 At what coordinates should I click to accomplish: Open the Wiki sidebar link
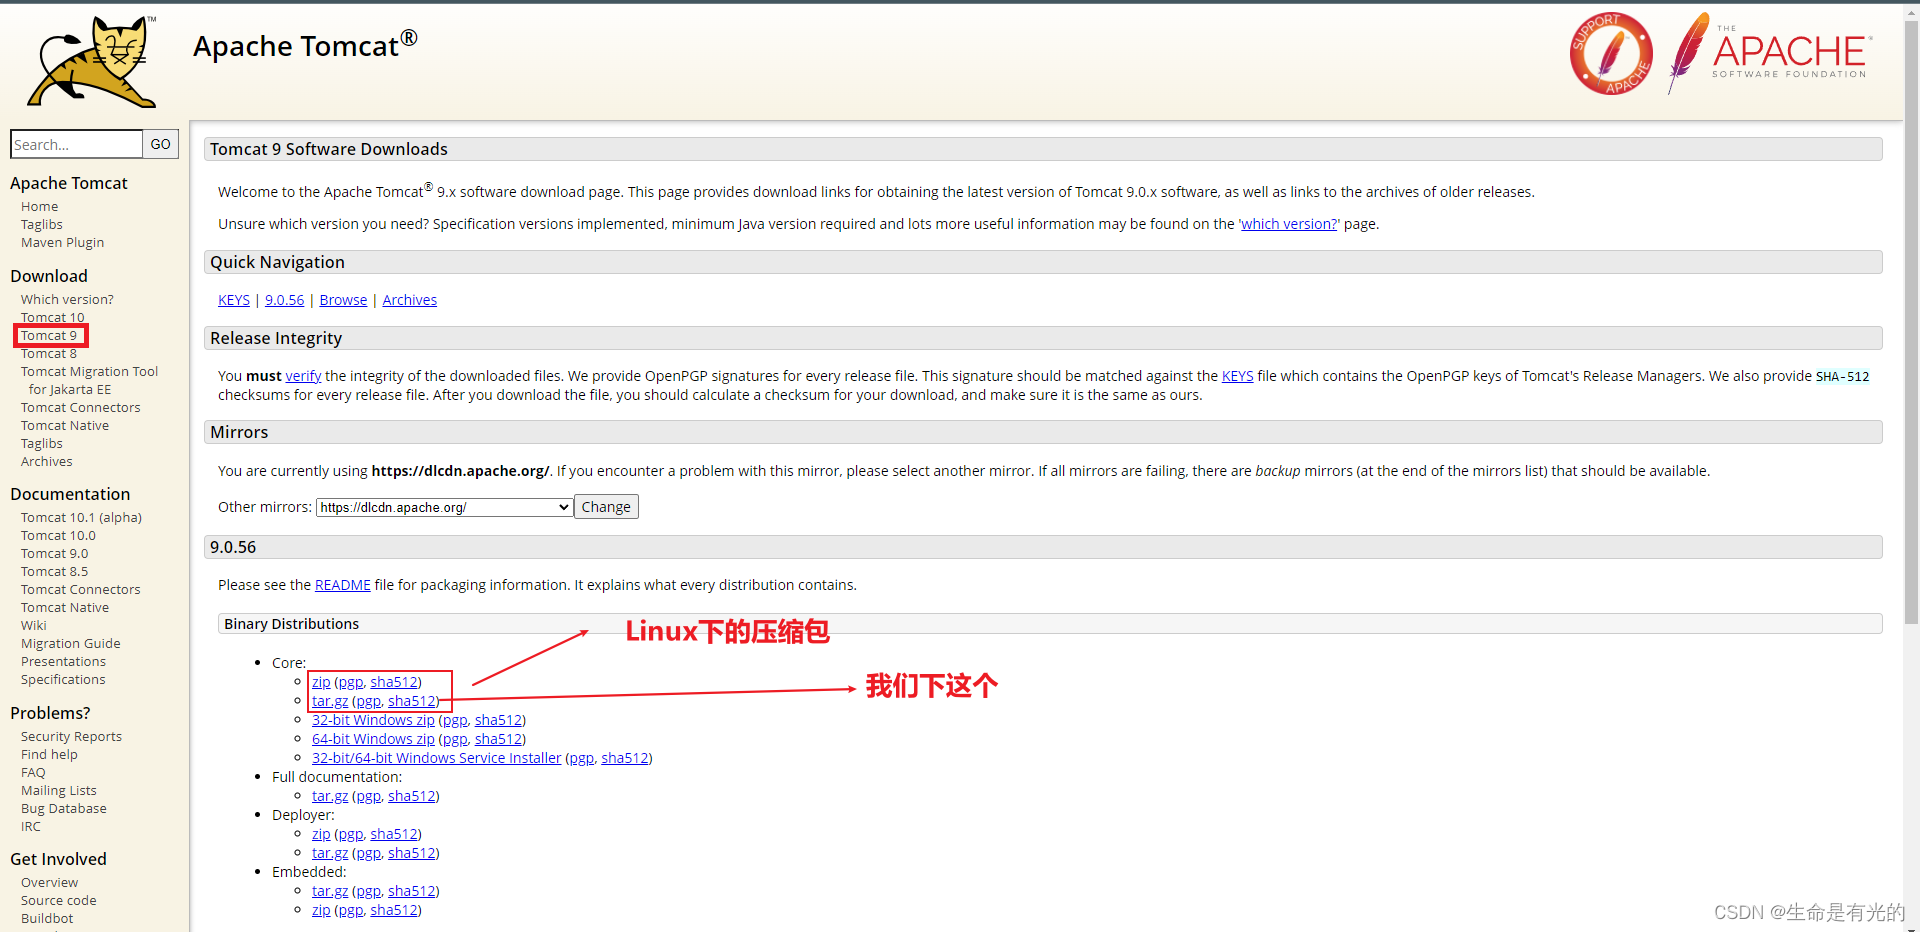coord(34,625)
